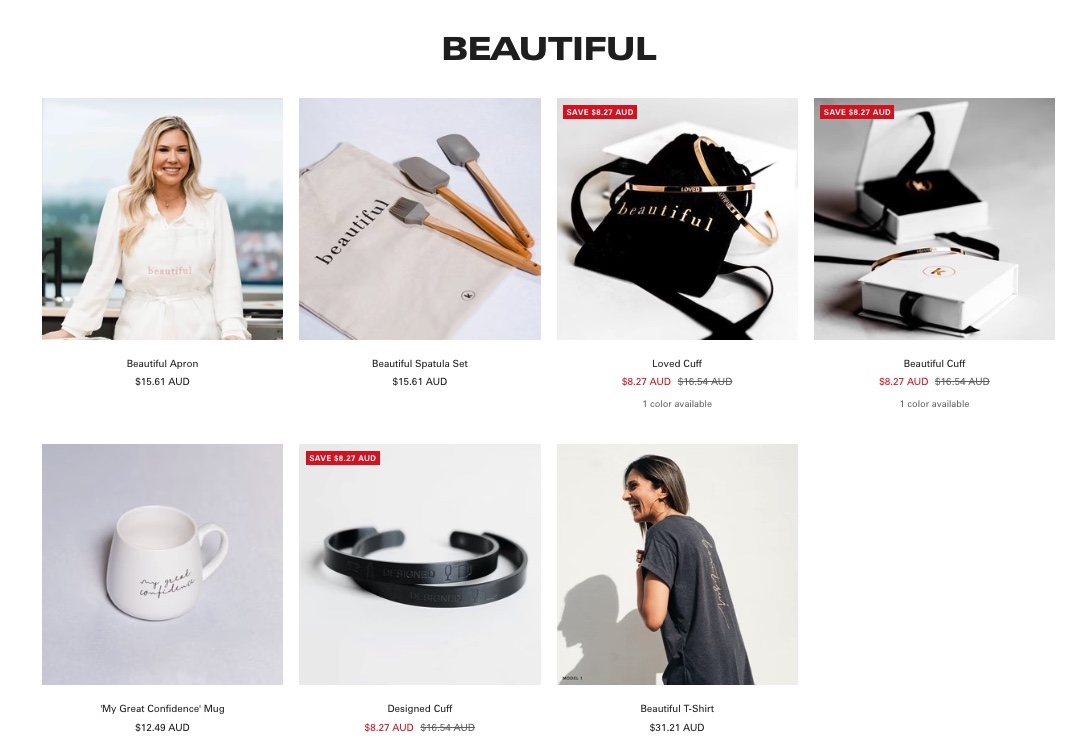View the Loved Cuff product image
Image resolution: width=1080 pixels, height=753 pixels.
[677, 218]
